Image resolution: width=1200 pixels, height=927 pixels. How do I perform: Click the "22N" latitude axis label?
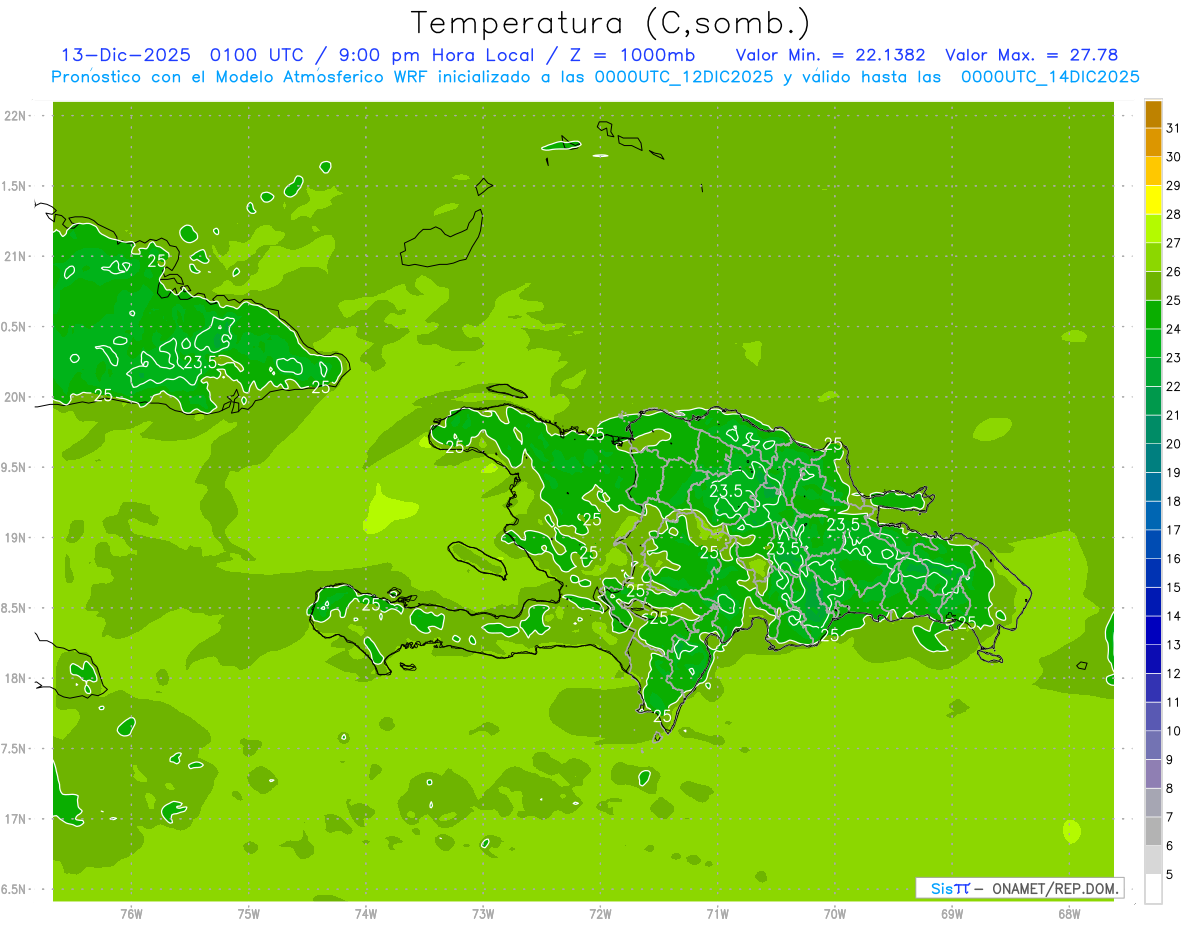point(16,115)
